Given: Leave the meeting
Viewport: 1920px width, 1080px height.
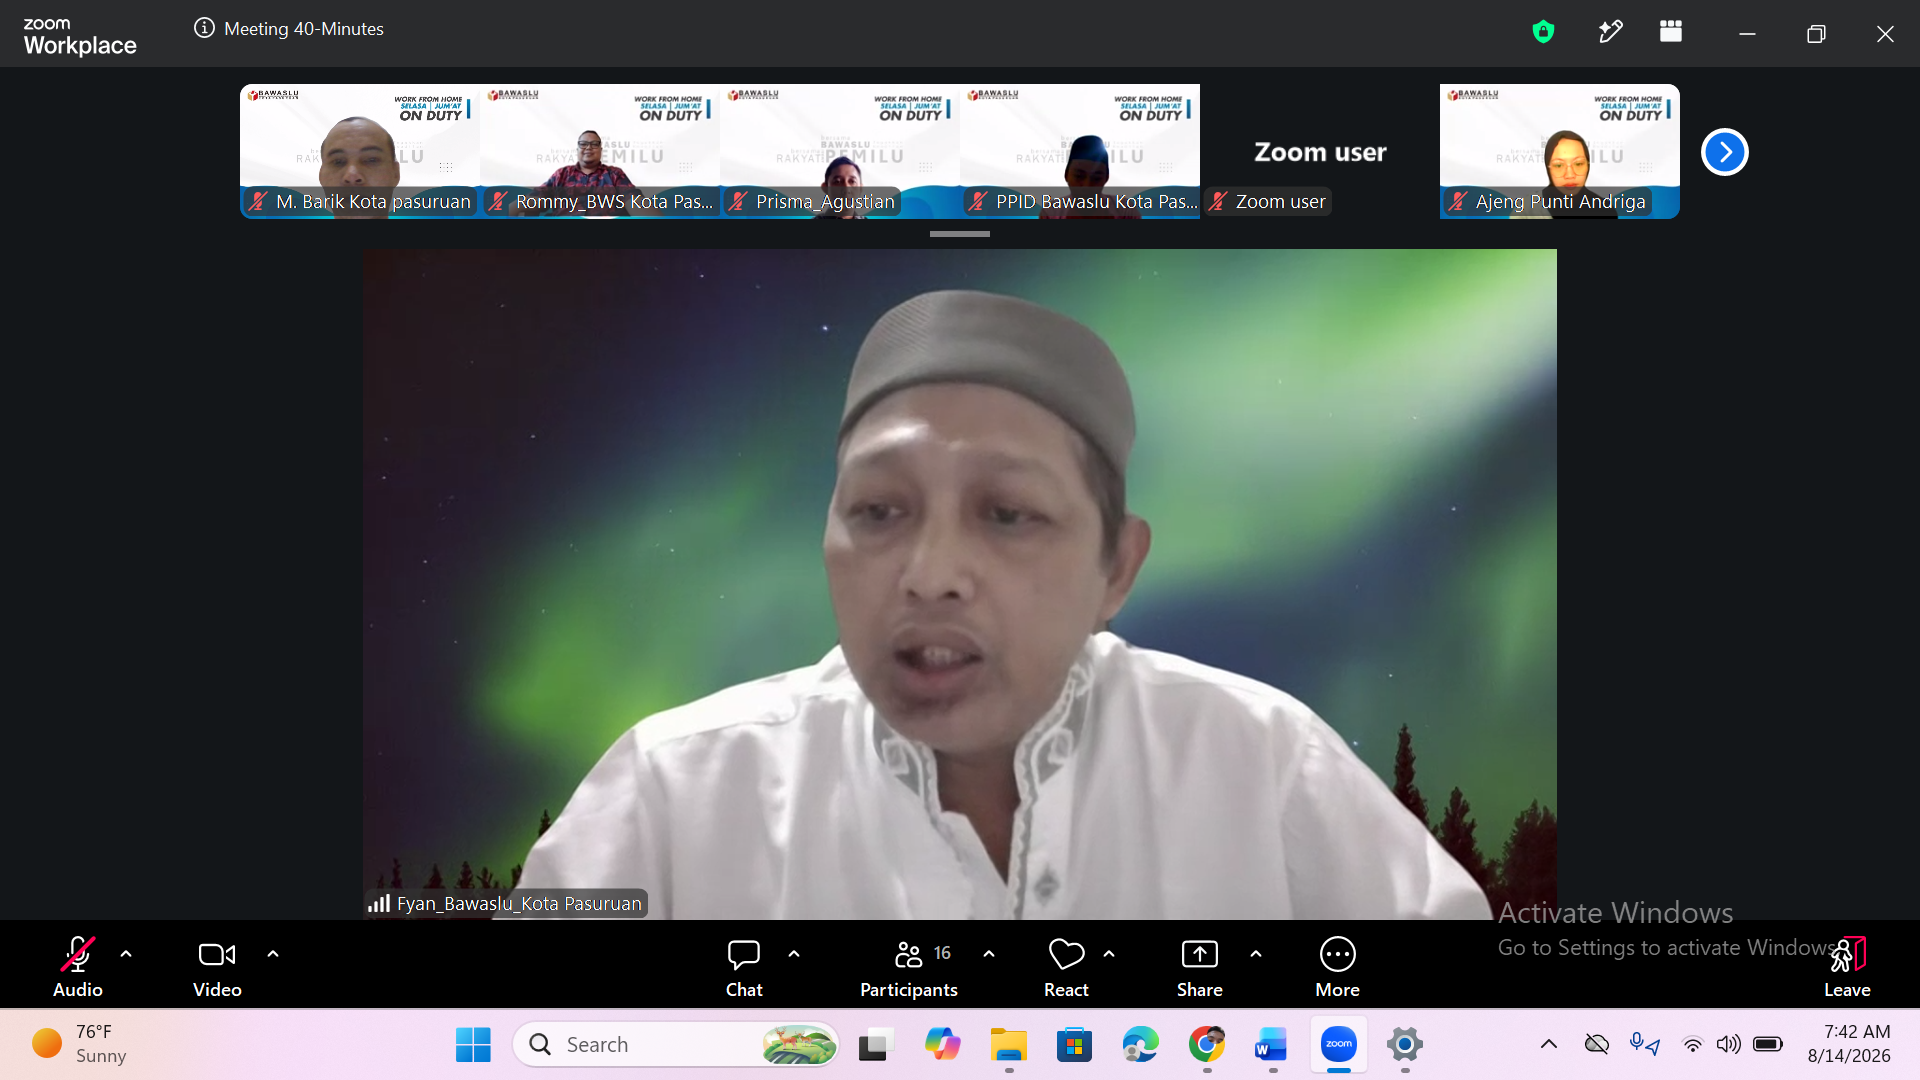Looking at the screenshot, I should (1847, 967).
